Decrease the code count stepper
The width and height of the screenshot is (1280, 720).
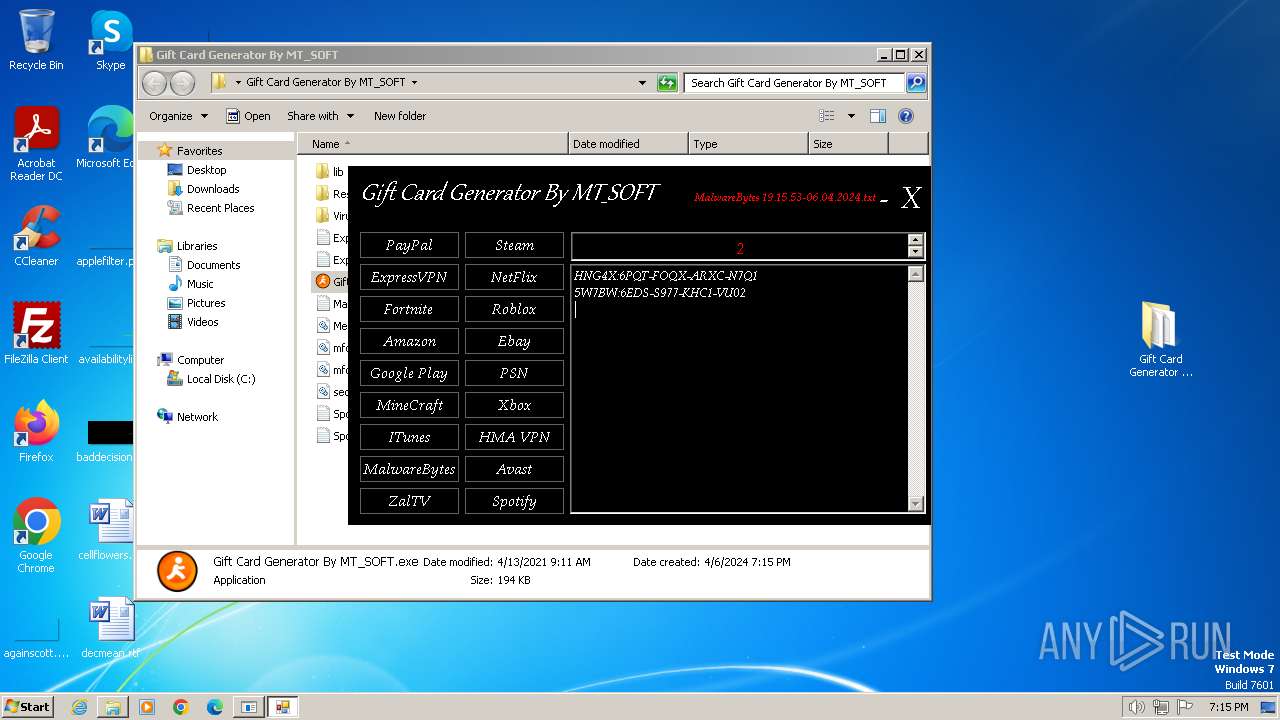click(x=915, y=252)
